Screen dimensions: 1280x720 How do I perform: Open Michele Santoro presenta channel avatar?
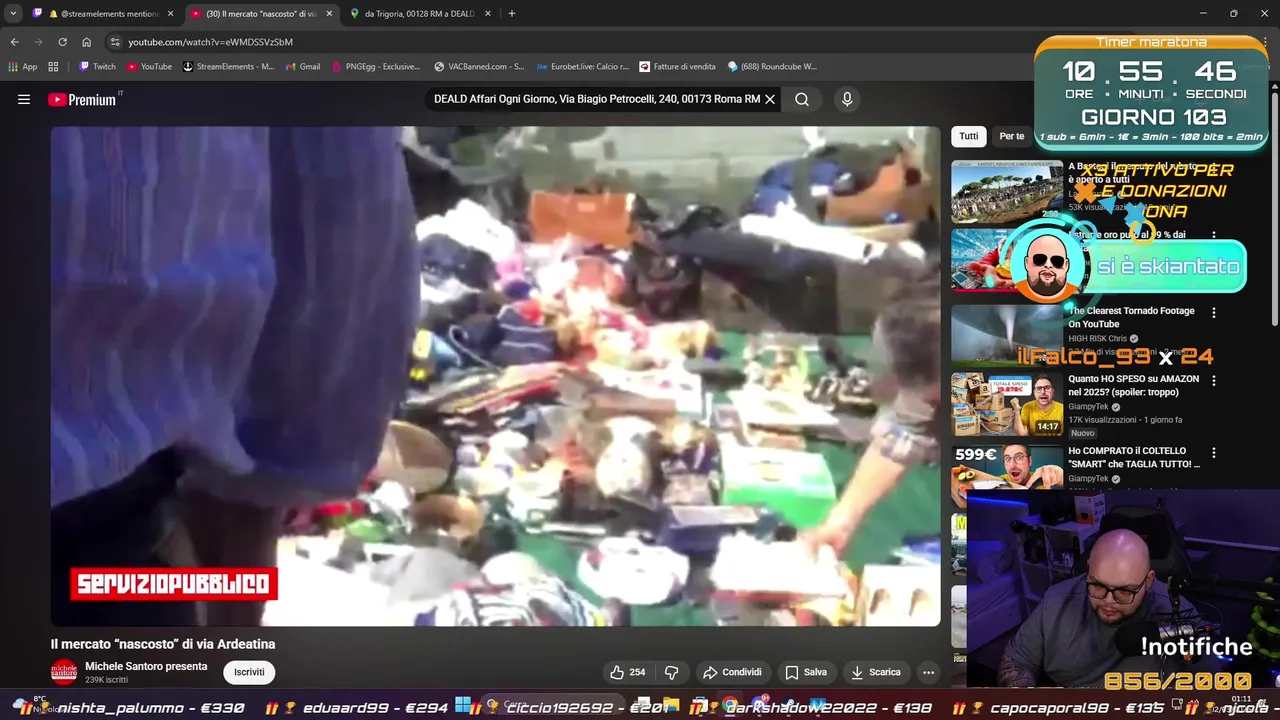[64, 672]
